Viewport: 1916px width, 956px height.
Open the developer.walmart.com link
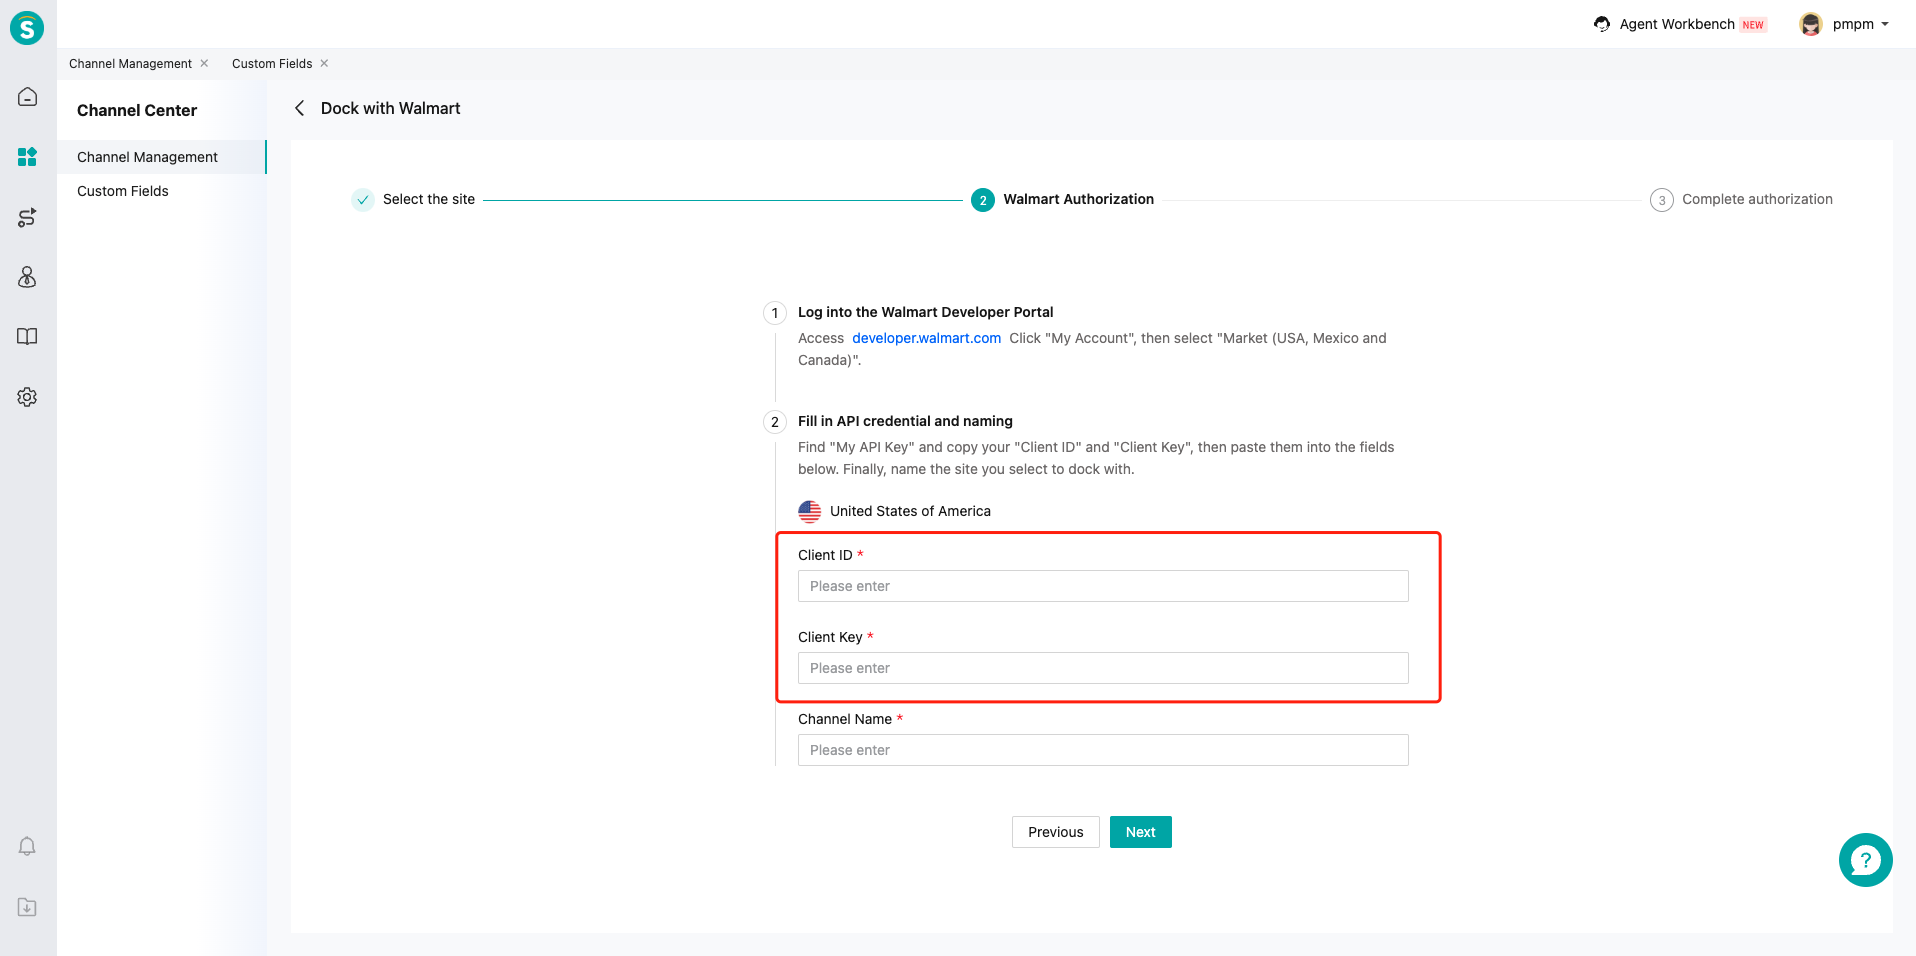[926, 338]
